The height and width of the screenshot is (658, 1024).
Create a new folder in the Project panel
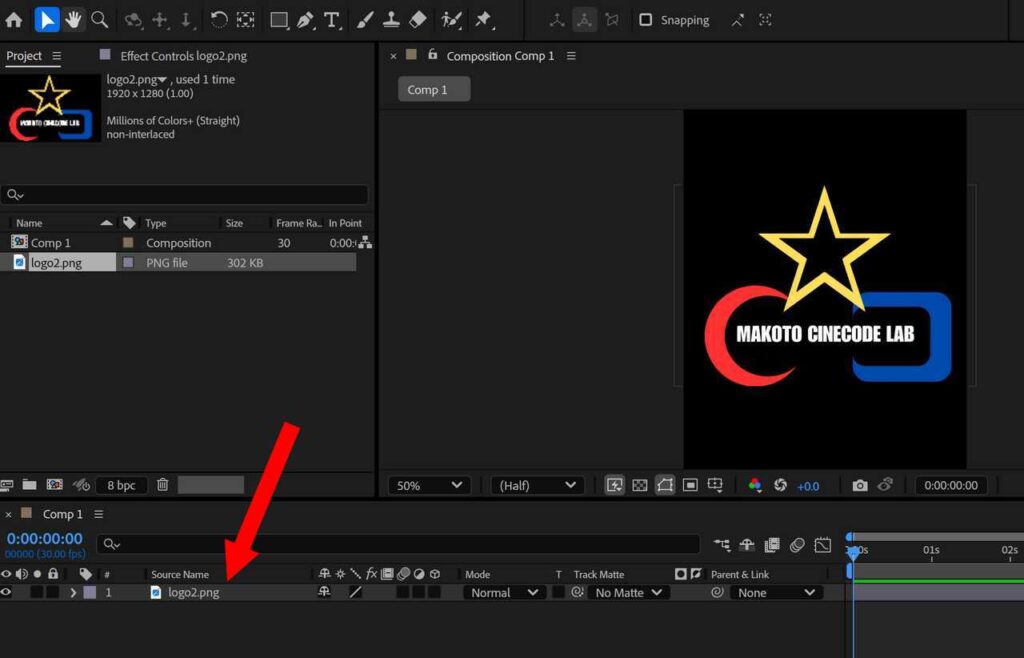29,484
